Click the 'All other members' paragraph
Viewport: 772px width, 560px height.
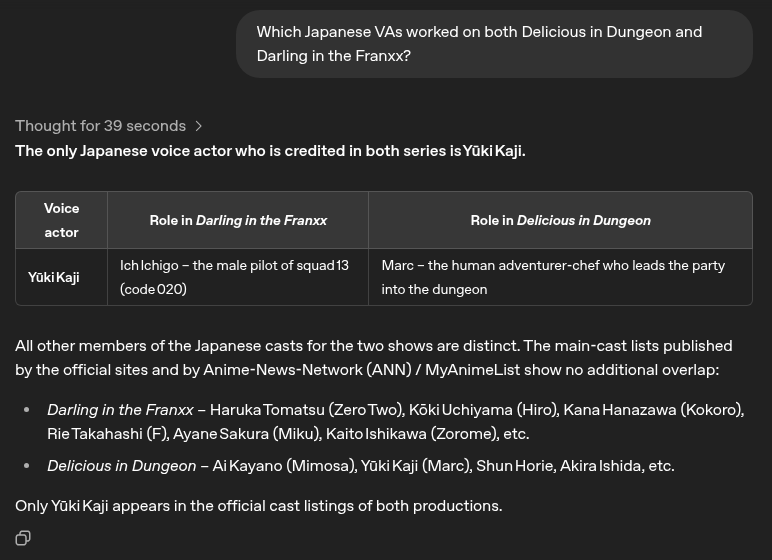(x=374, y=358)
